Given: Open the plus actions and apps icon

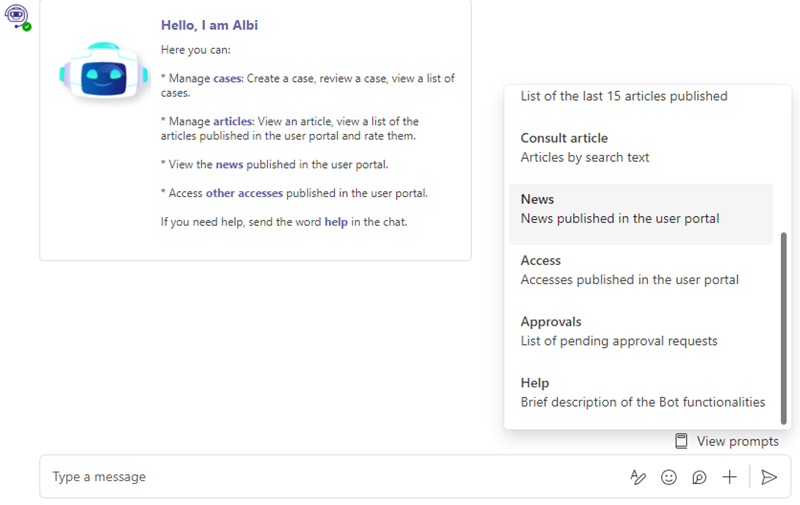Looking at the screenshot, I should click(x=730, y=477).
